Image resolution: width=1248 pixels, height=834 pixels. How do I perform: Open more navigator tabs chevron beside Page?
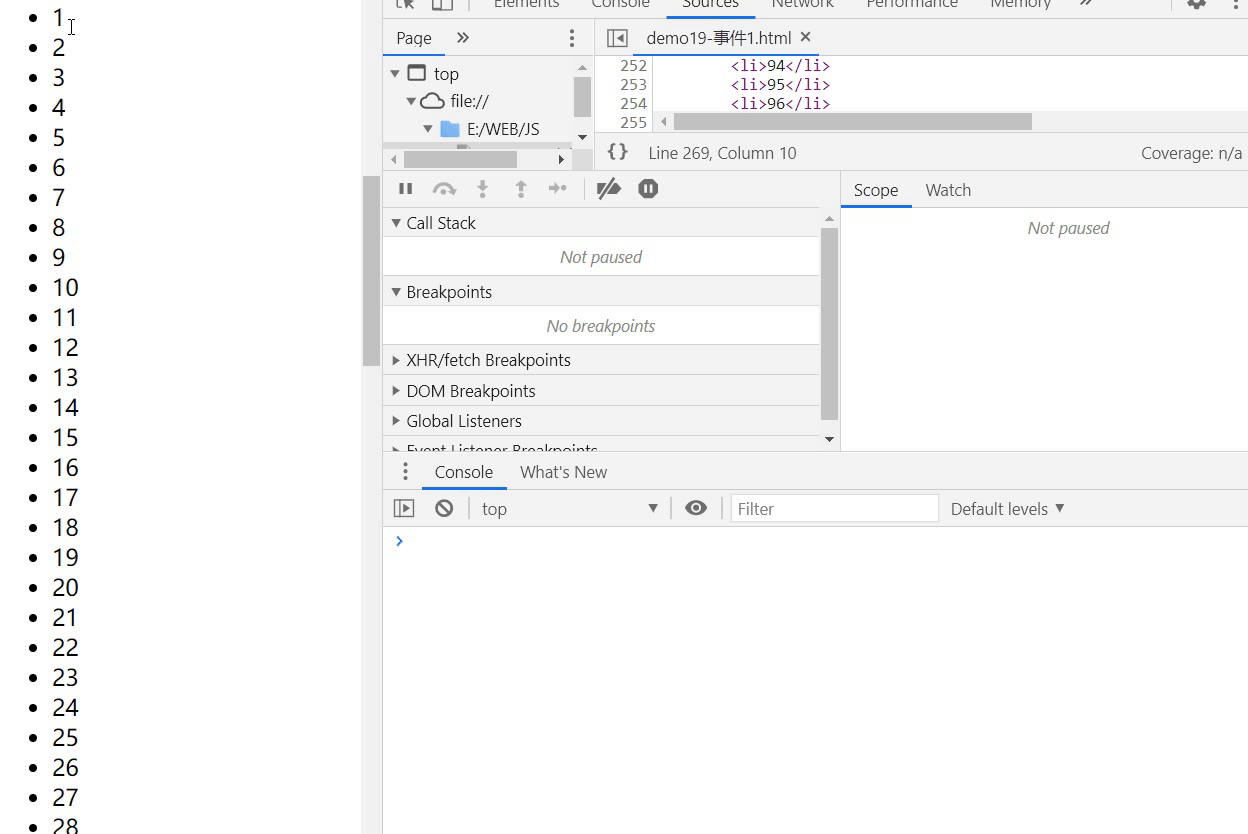(x=463, y=38)
